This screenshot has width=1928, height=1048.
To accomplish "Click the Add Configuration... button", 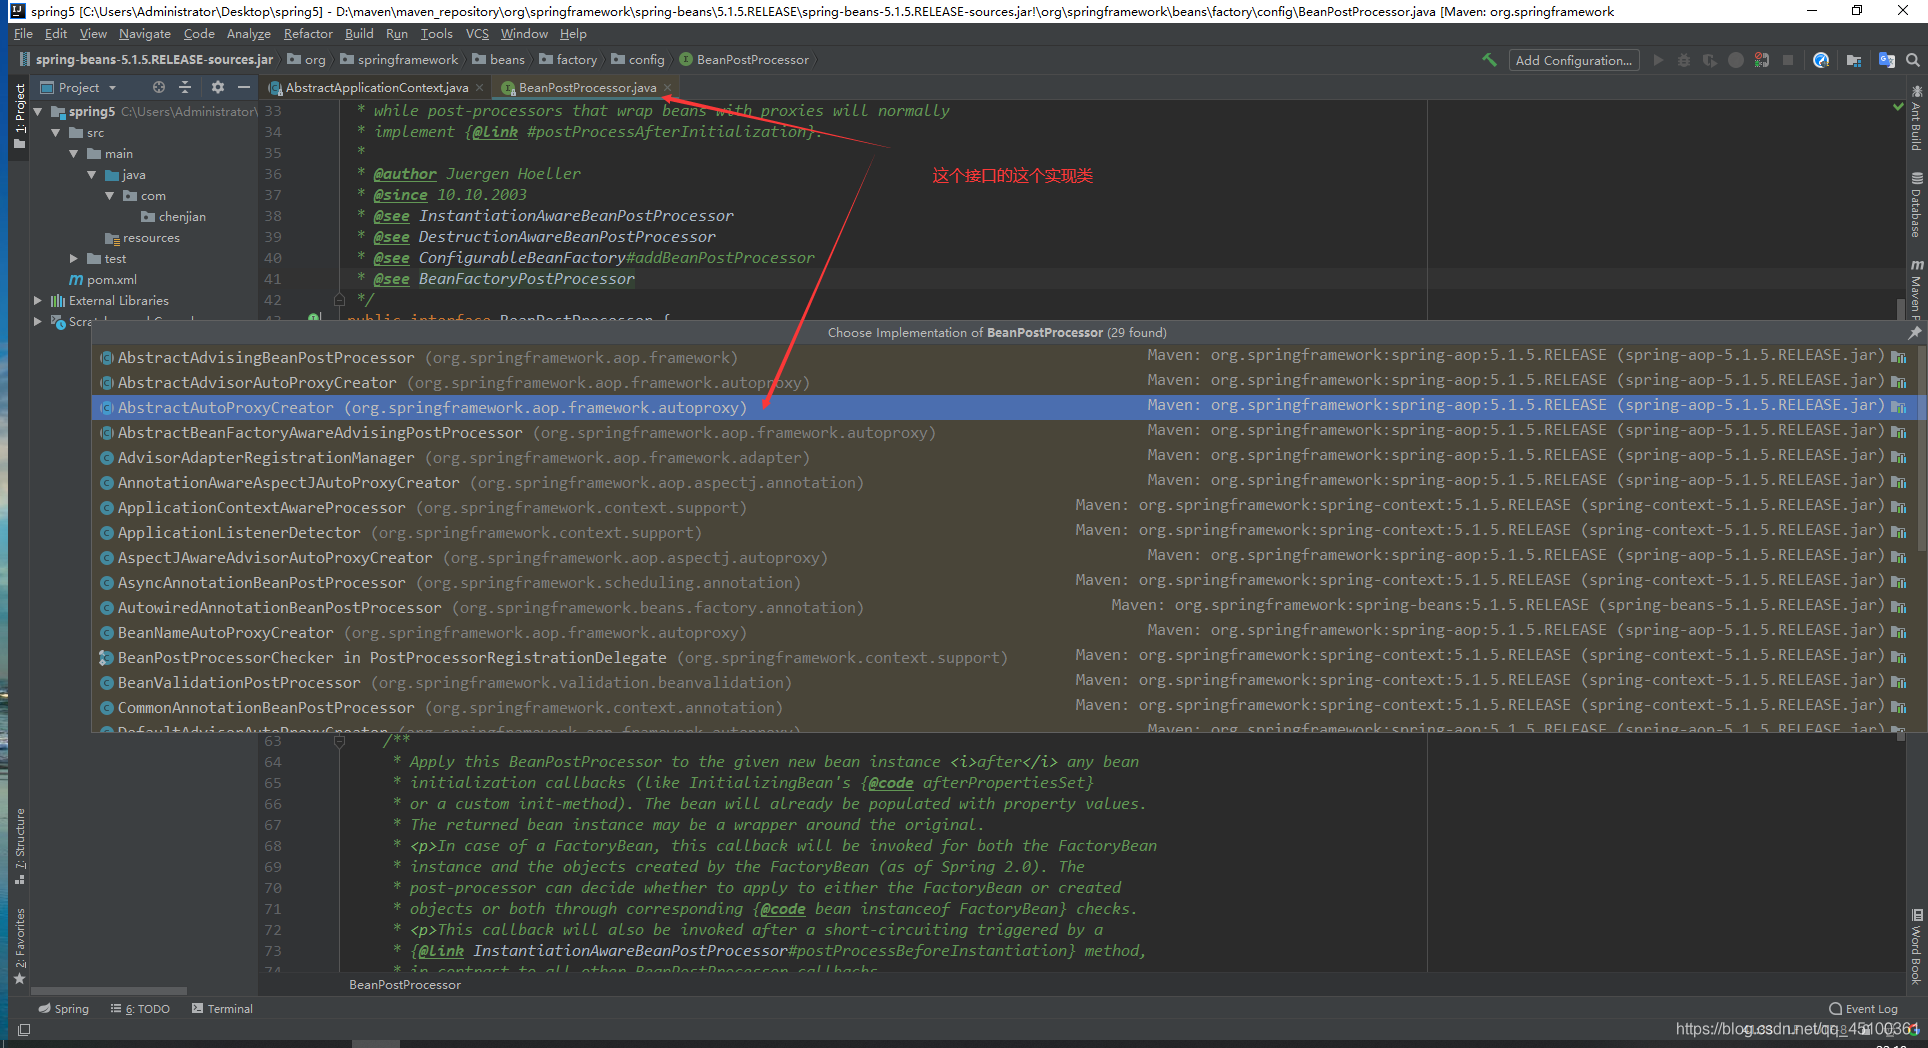I will pos(1574,60).
